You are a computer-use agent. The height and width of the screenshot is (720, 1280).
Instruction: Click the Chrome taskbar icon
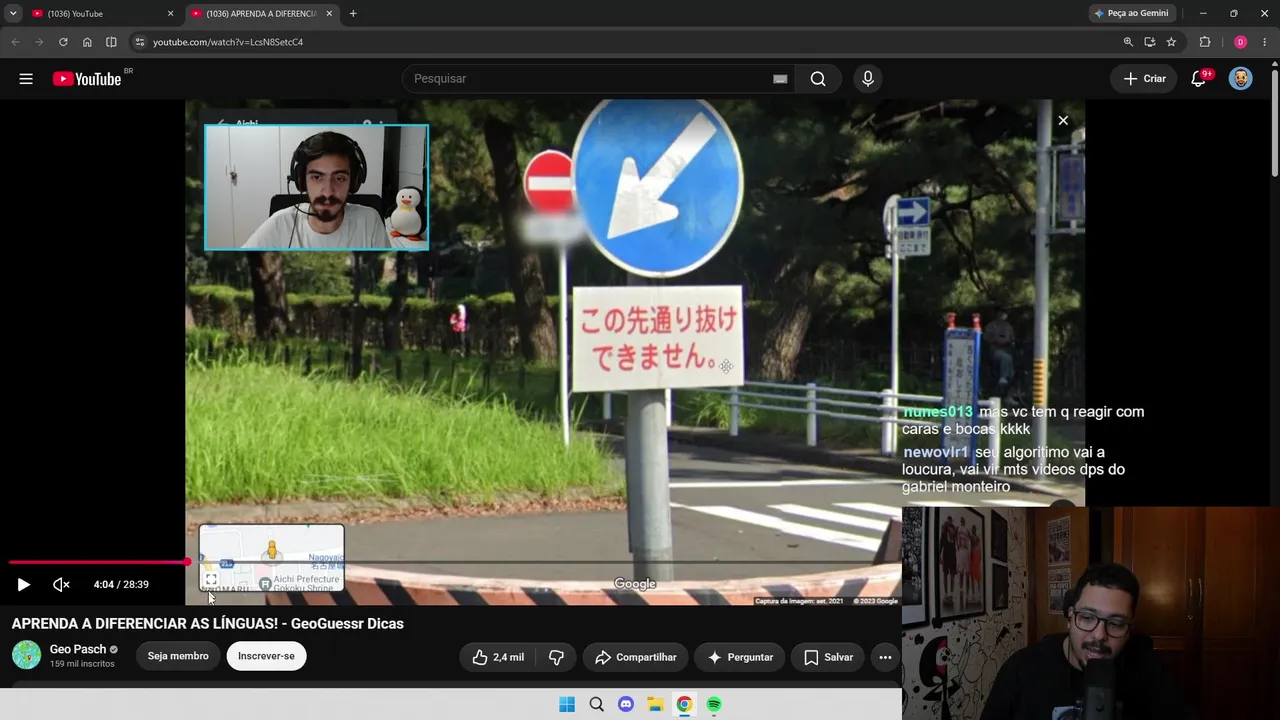click(x=684, y=705)
